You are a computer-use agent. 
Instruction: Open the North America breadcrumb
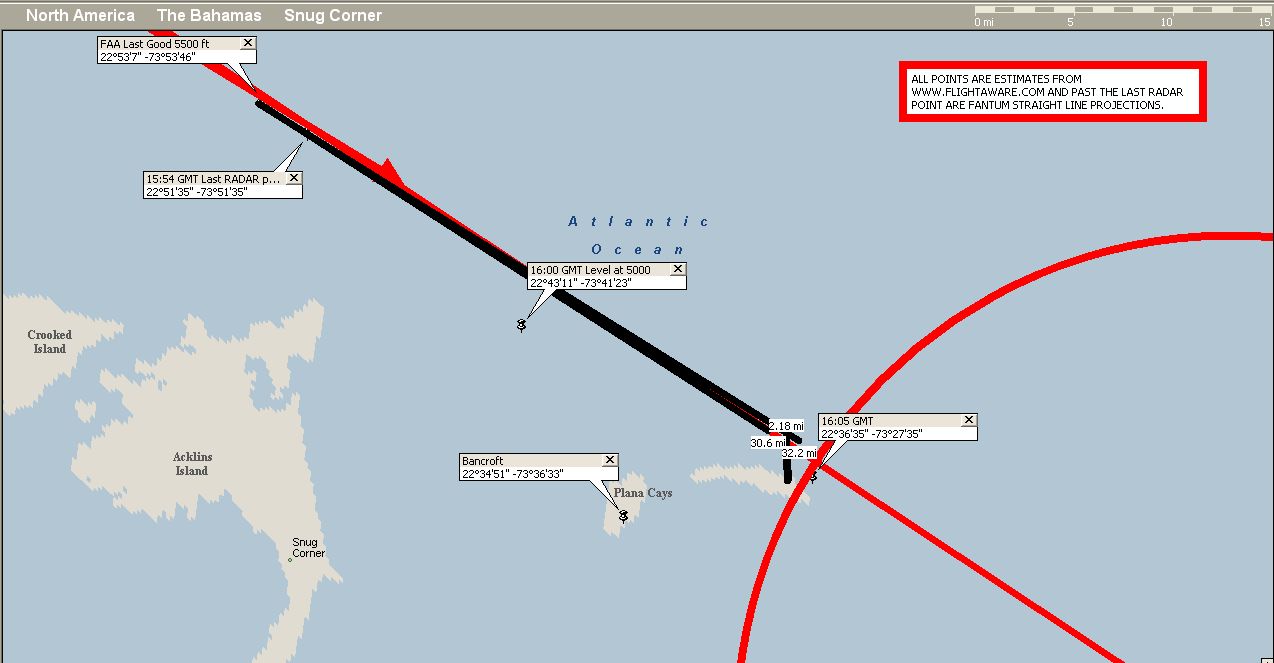pyautogui.click(x=80, y=15)
